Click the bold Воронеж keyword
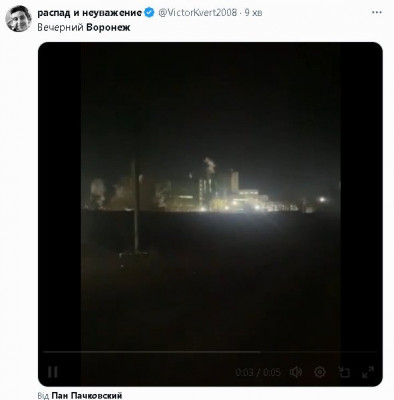Viewport: 394px width, 400px height. [108, 27]
